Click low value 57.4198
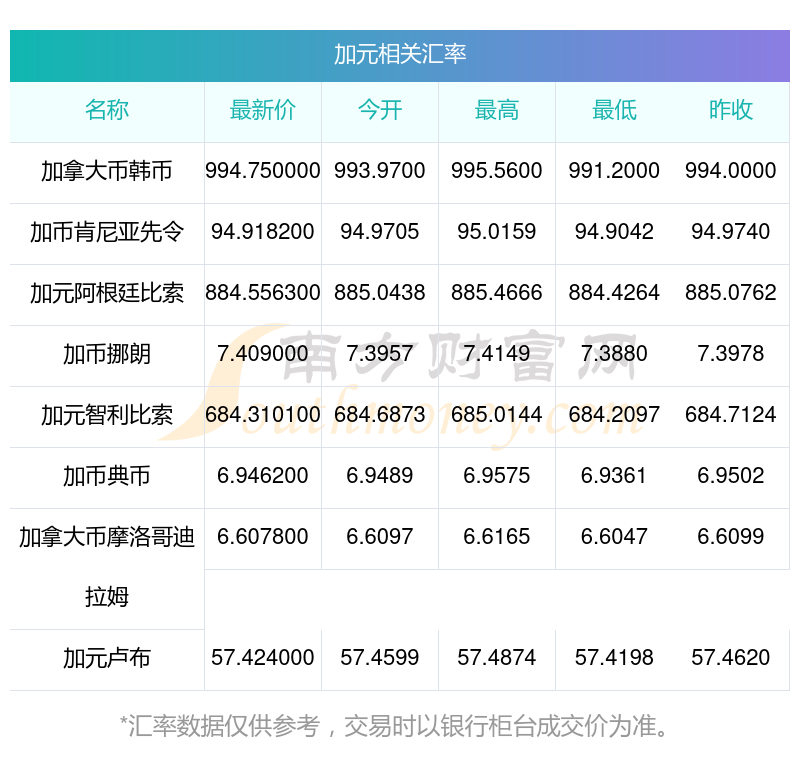This screenshot has width=800, height=757. [x=614, y=658]
